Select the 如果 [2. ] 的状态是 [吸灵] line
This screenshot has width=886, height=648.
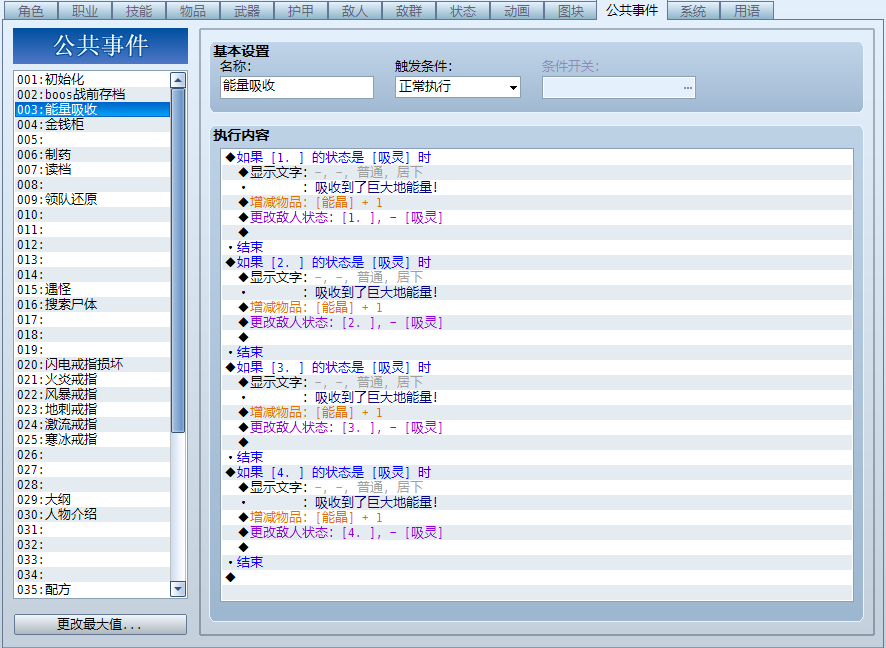[x=537, y=262]
